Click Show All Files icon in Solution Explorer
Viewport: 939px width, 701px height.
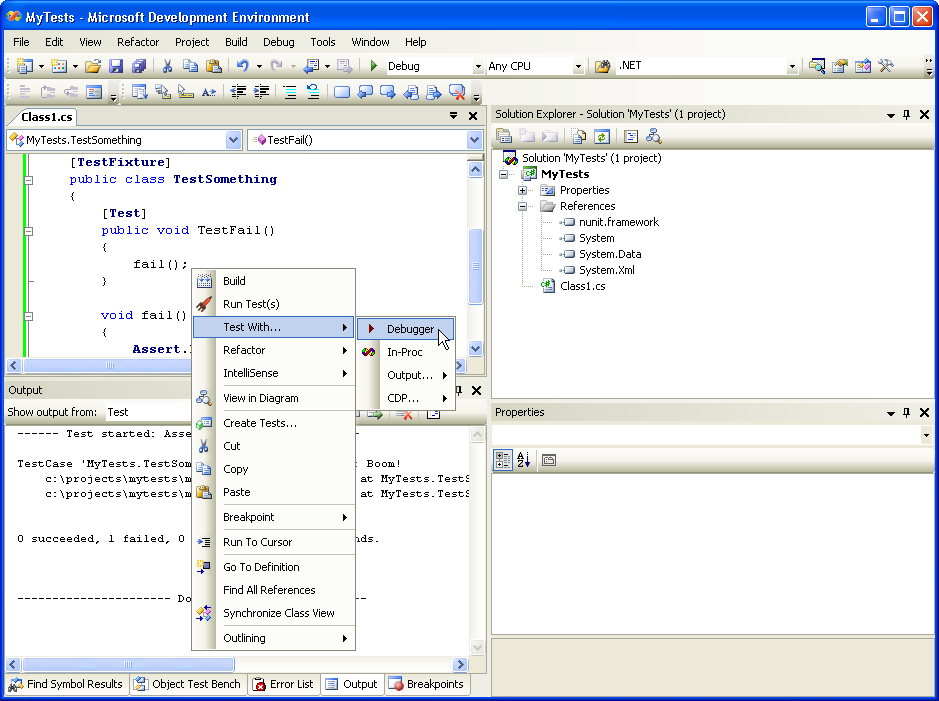578,136
